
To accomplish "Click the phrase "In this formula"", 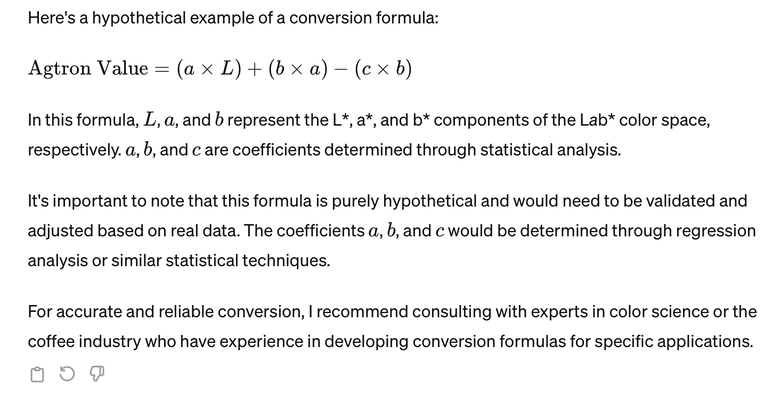I will [x=83, y=120].
